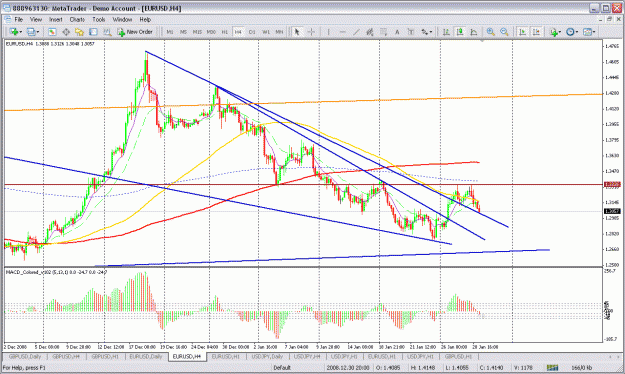The image size is (625, 374).
Task: Switch timeframe to MN
Action: 279,32
